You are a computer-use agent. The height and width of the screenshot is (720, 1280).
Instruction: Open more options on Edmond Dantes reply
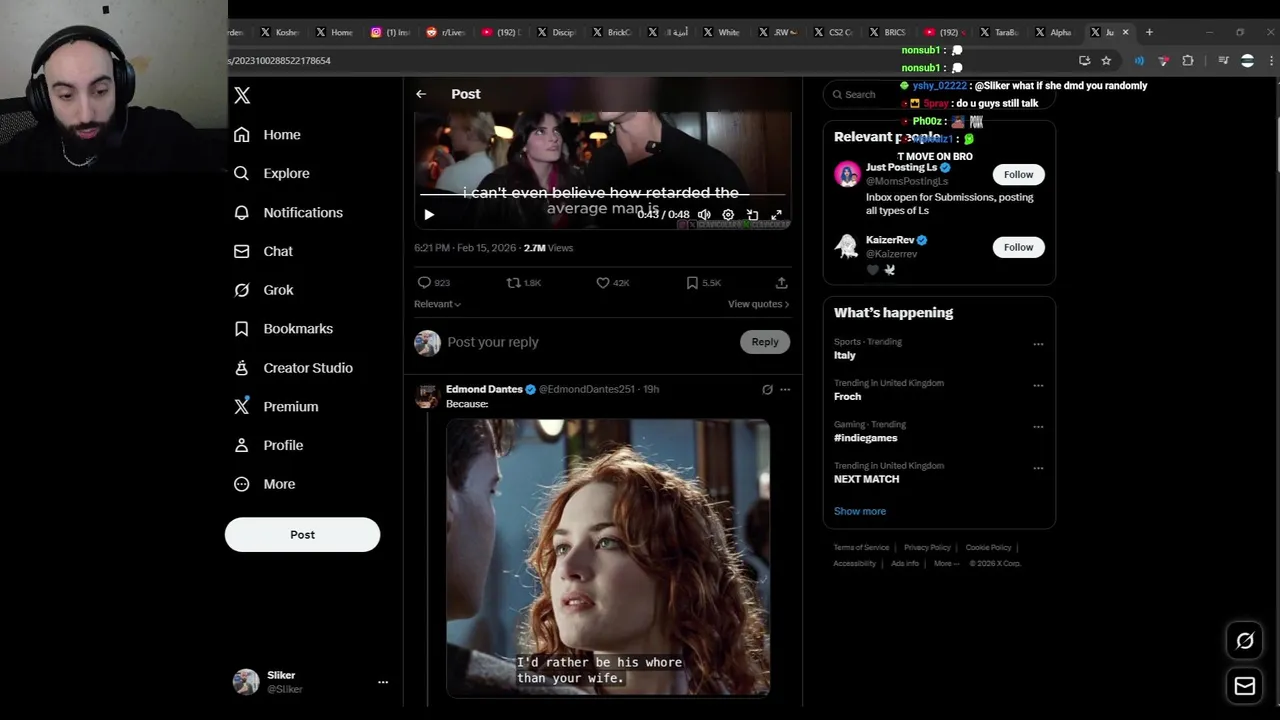pos(785,389)
